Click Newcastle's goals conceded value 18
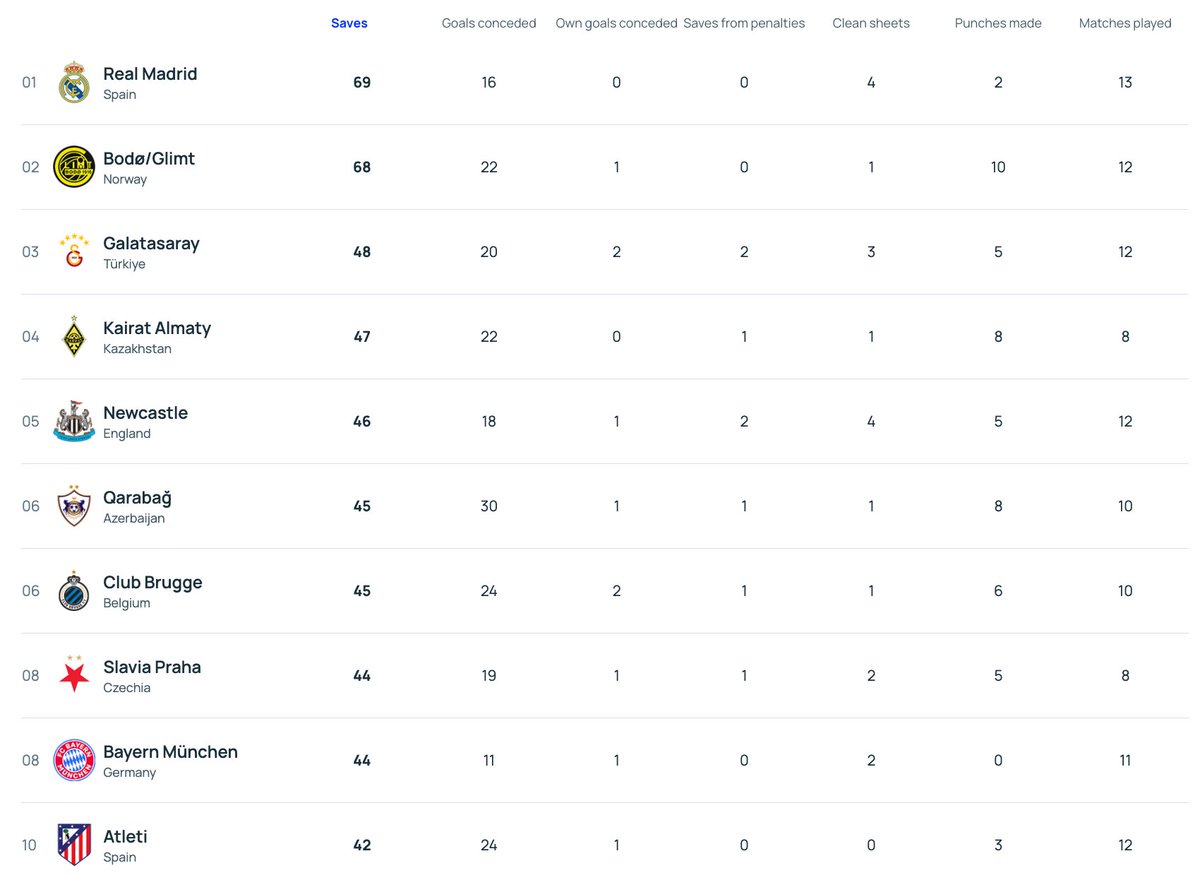The width and height of the screenshot is (1200, 880). 489,421
